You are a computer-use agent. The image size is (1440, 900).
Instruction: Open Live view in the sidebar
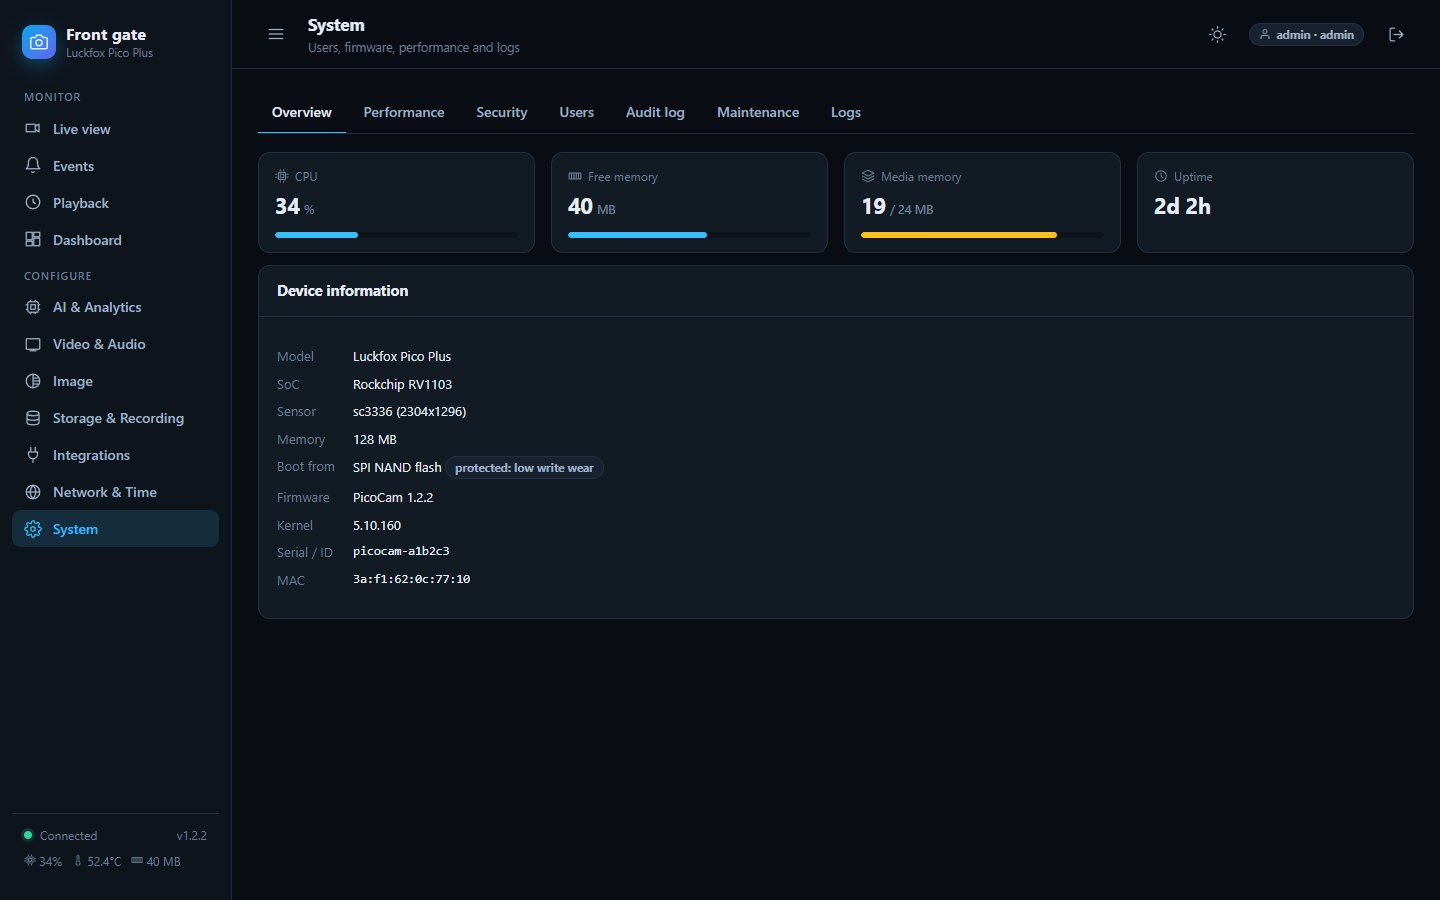[x=115, y=129]
